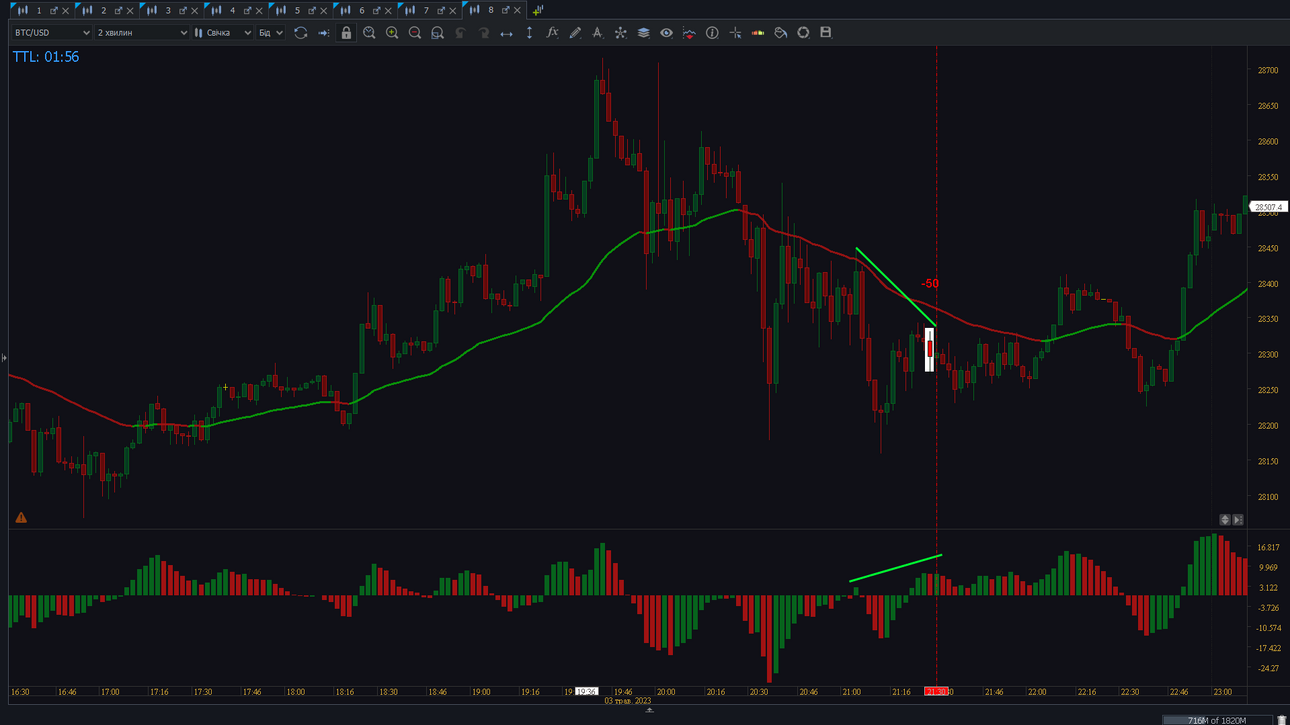The image size is (1290, 725).
Task: Click the date label 03 трав. 2023
Action: pyautogui.click(x=628, y=701)
